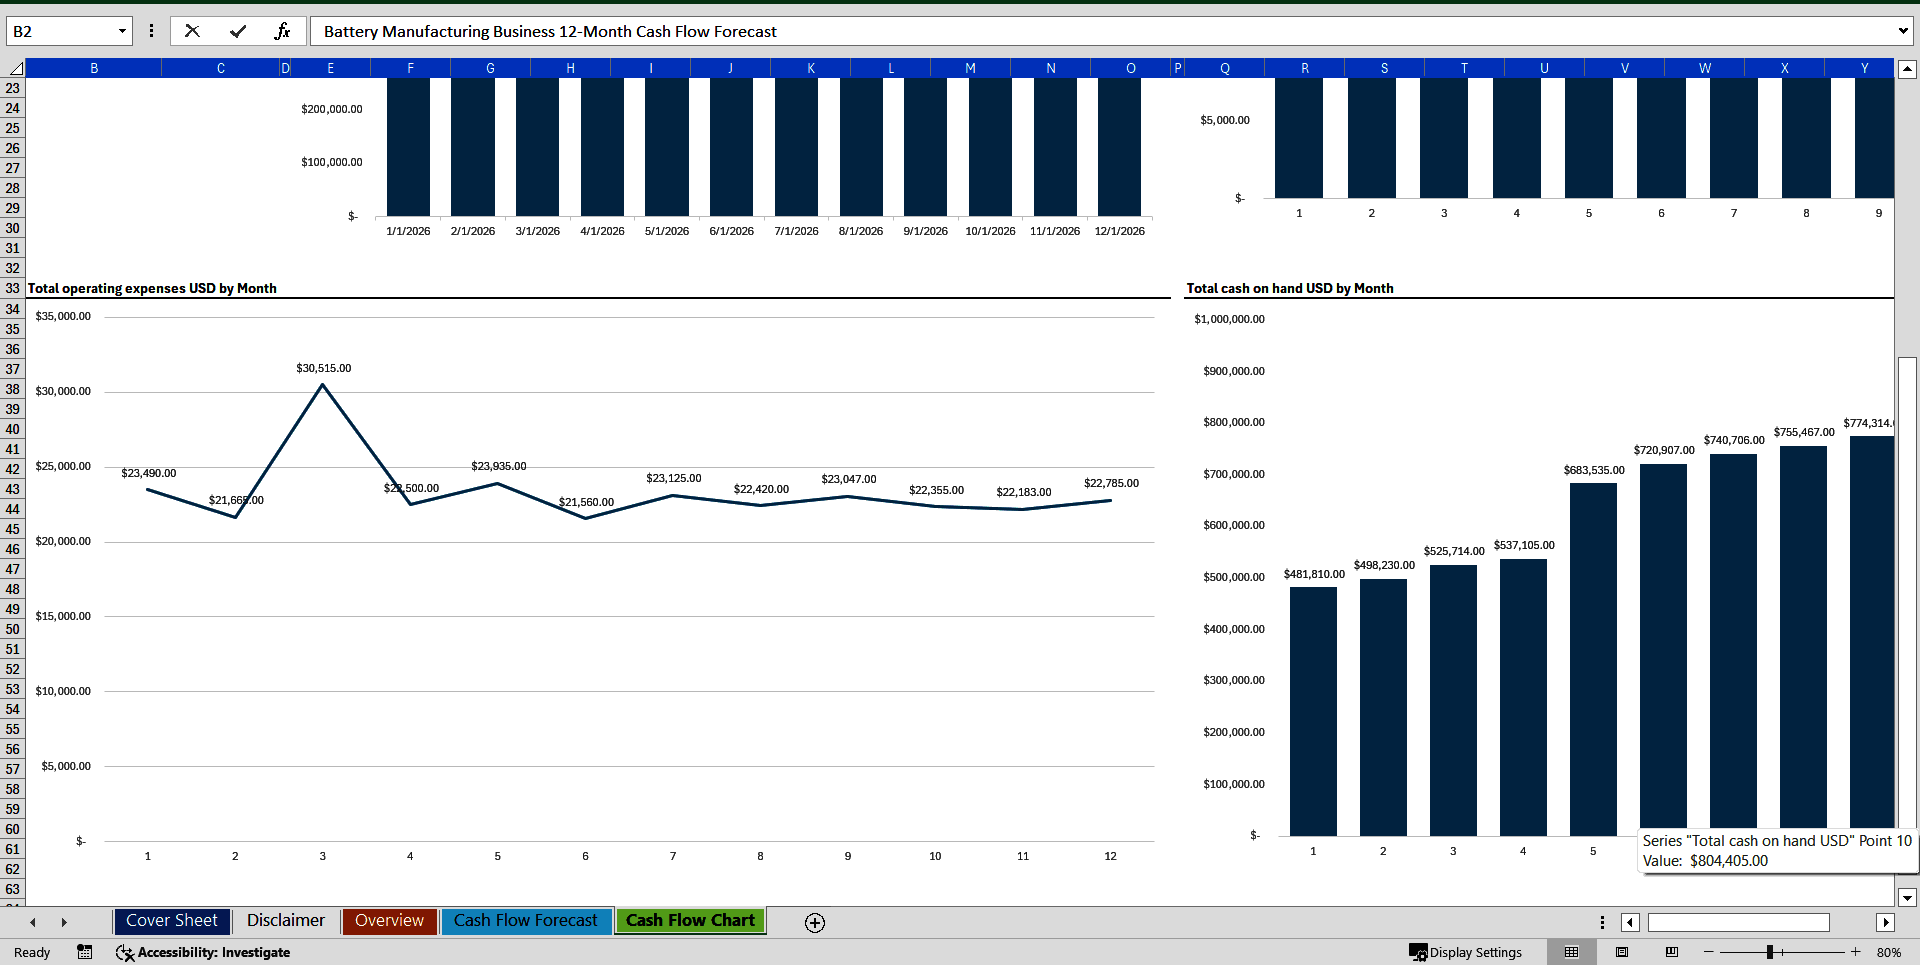Screen dimensions: 1920x966
Task: Switch to the Cover Sheet tab
Action: point(171,920)
